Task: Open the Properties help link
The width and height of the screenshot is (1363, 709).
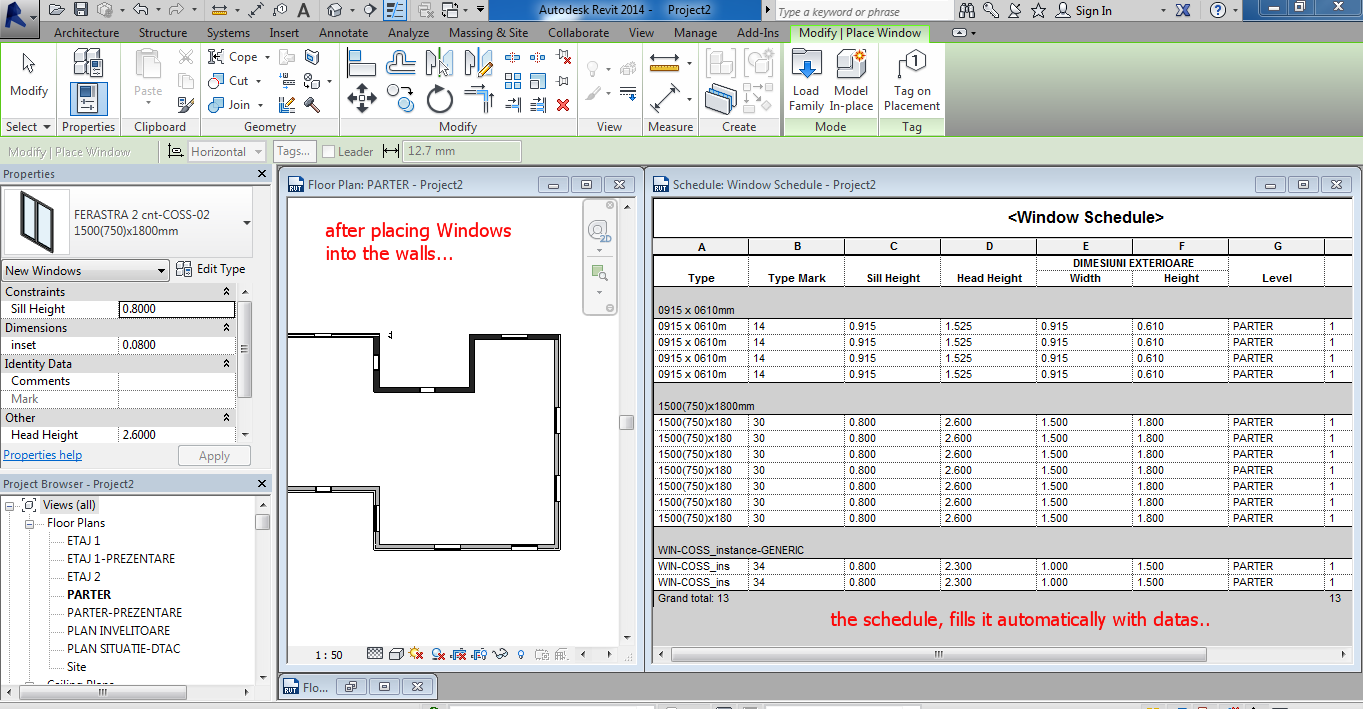Action: [x=42, y=454]
